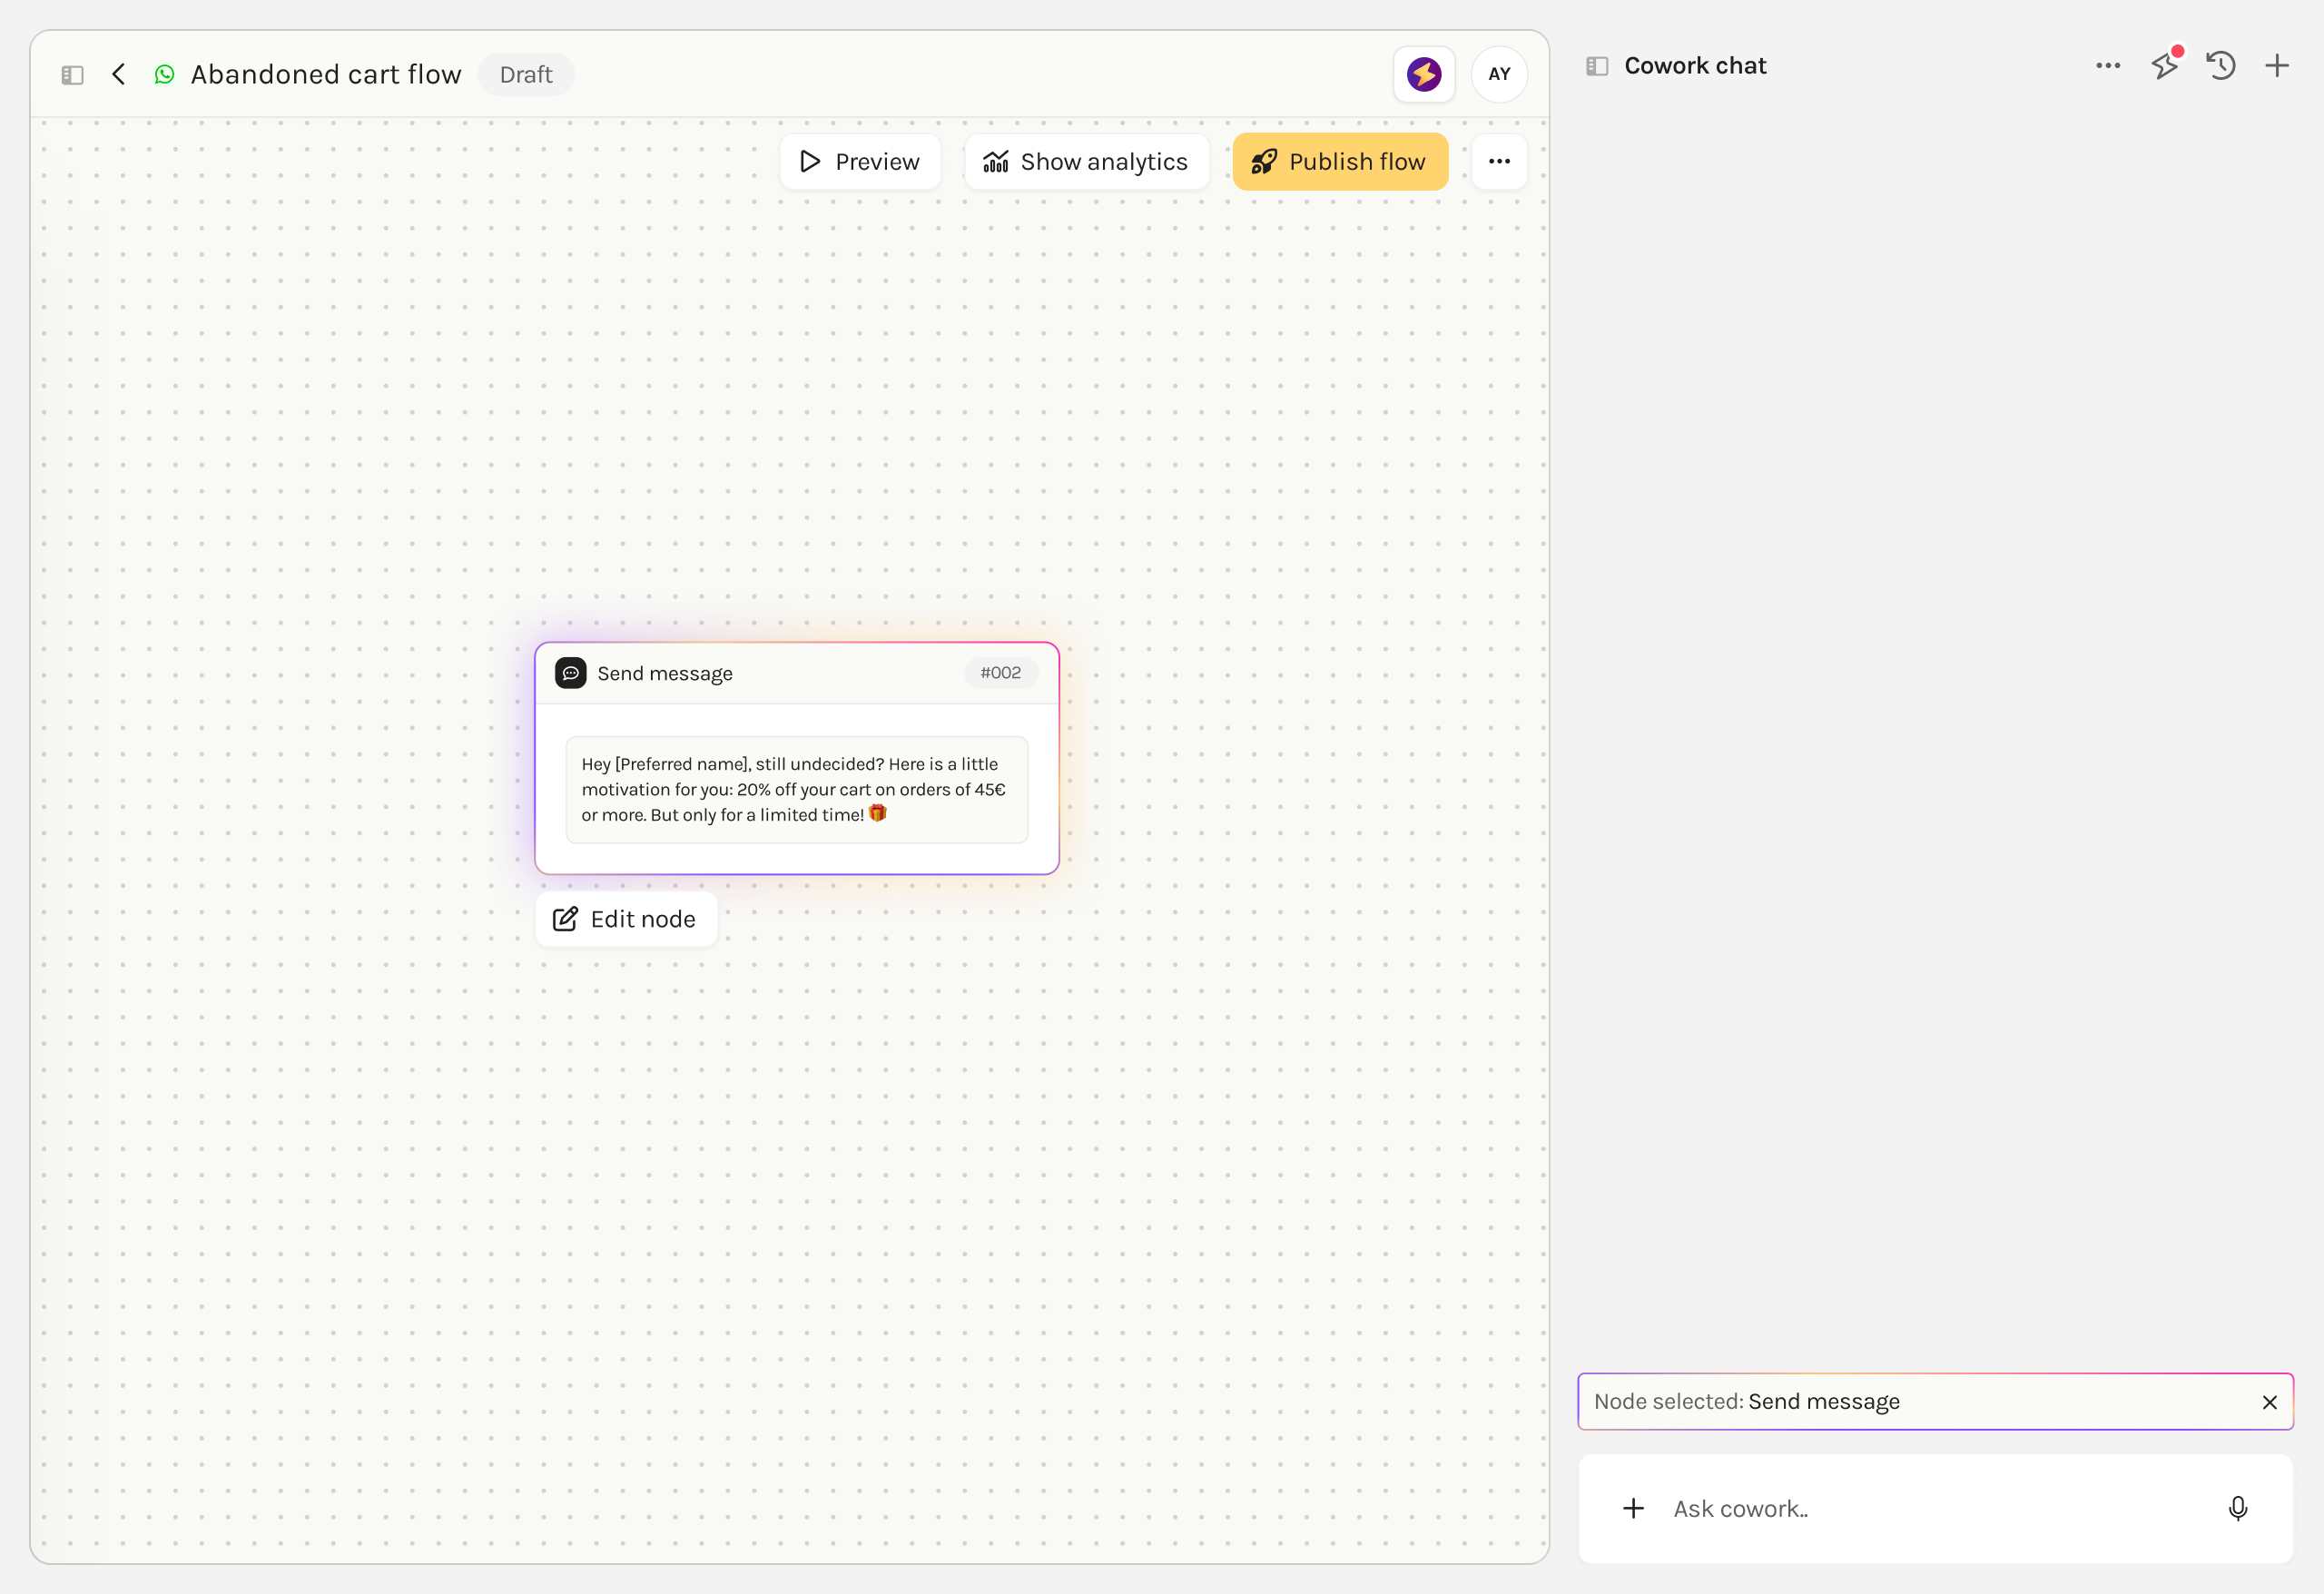The image size is (2324, 1594).
Task: Add attachment with plus in chat input
Action: point(1633,1508)
